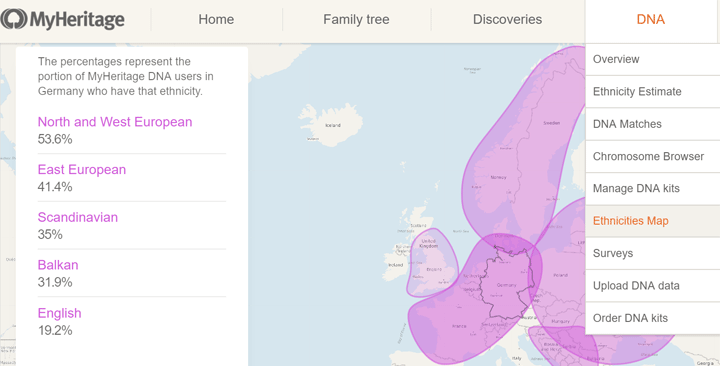Viewport: 720px width, 366px height.
Task: Open Discoveries menu item
Action: click(507, 19)
